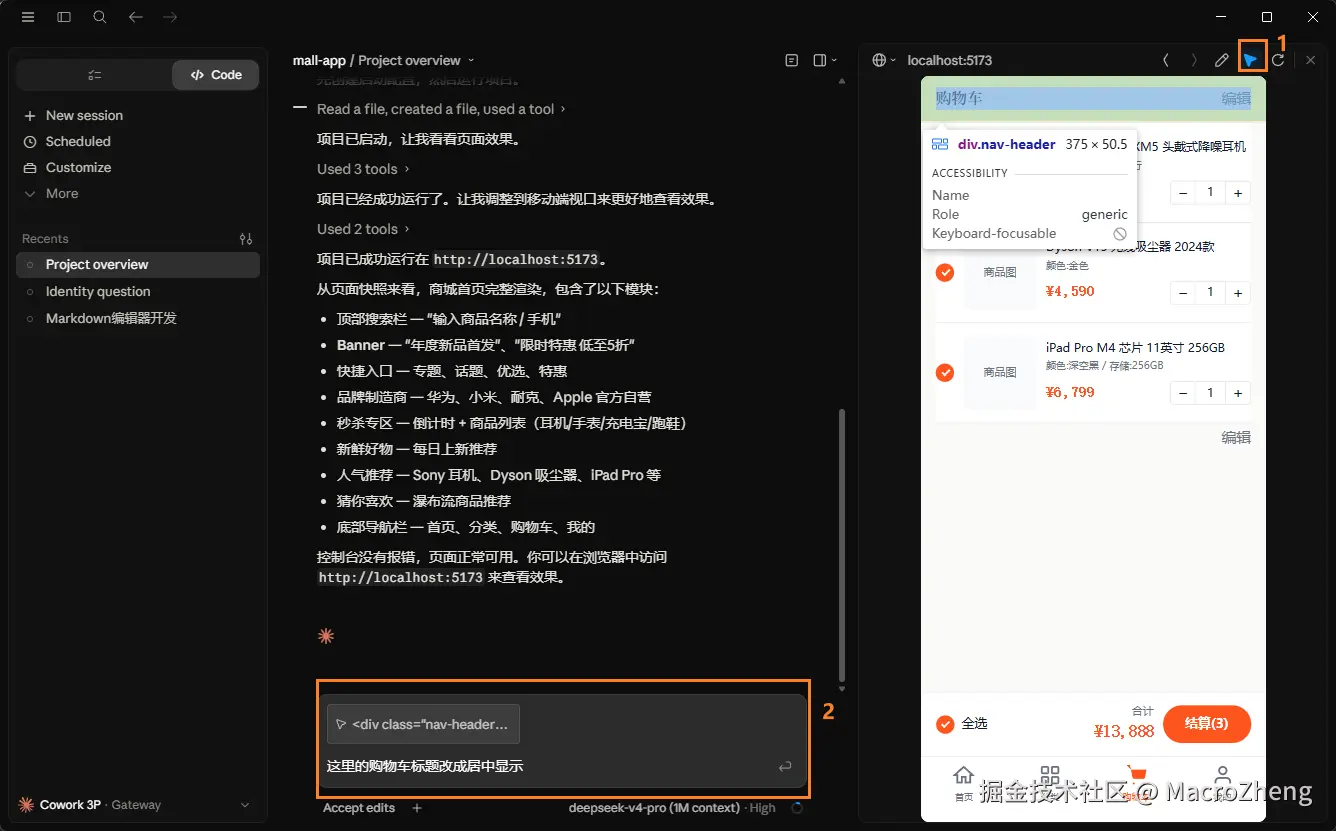Send the prompt with the return-arrow icon
Viewport: 1336px width, 831px height.
tap(785, 767)
